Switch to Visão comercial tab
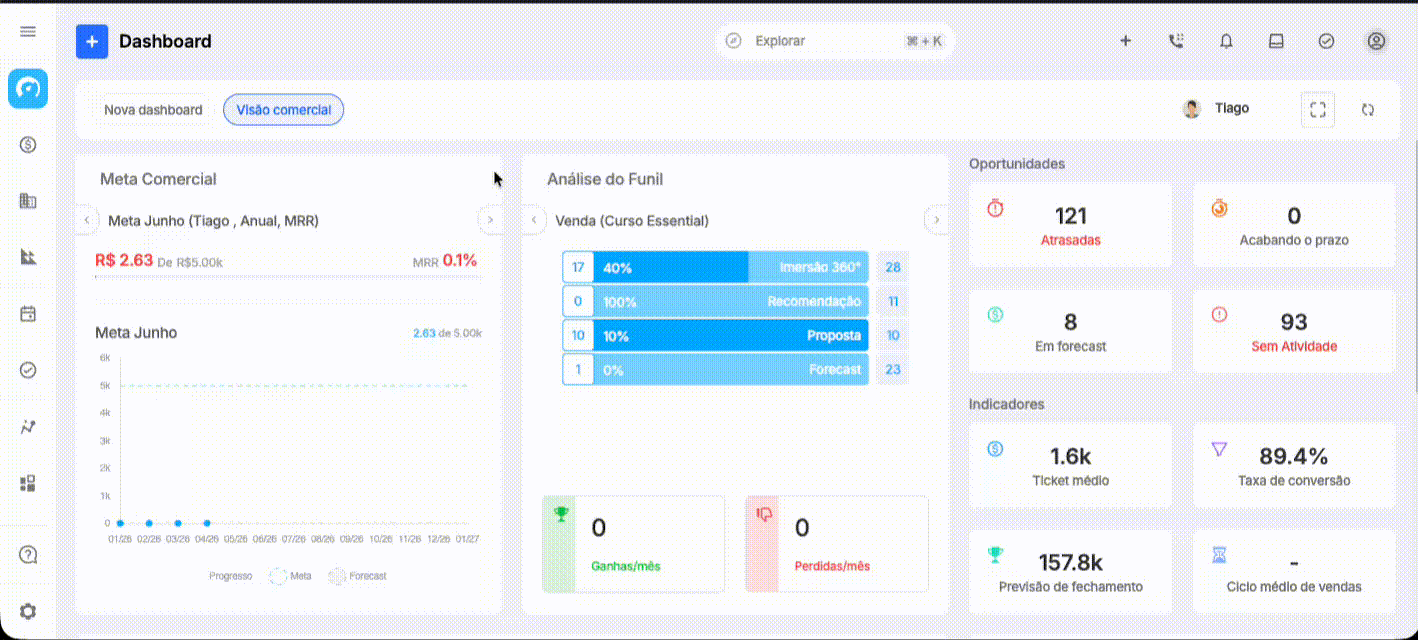 coord(284,110)
